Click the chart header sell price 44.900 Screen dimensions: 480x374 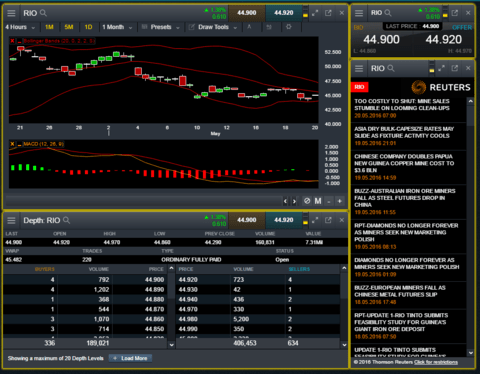coord(247,13)
